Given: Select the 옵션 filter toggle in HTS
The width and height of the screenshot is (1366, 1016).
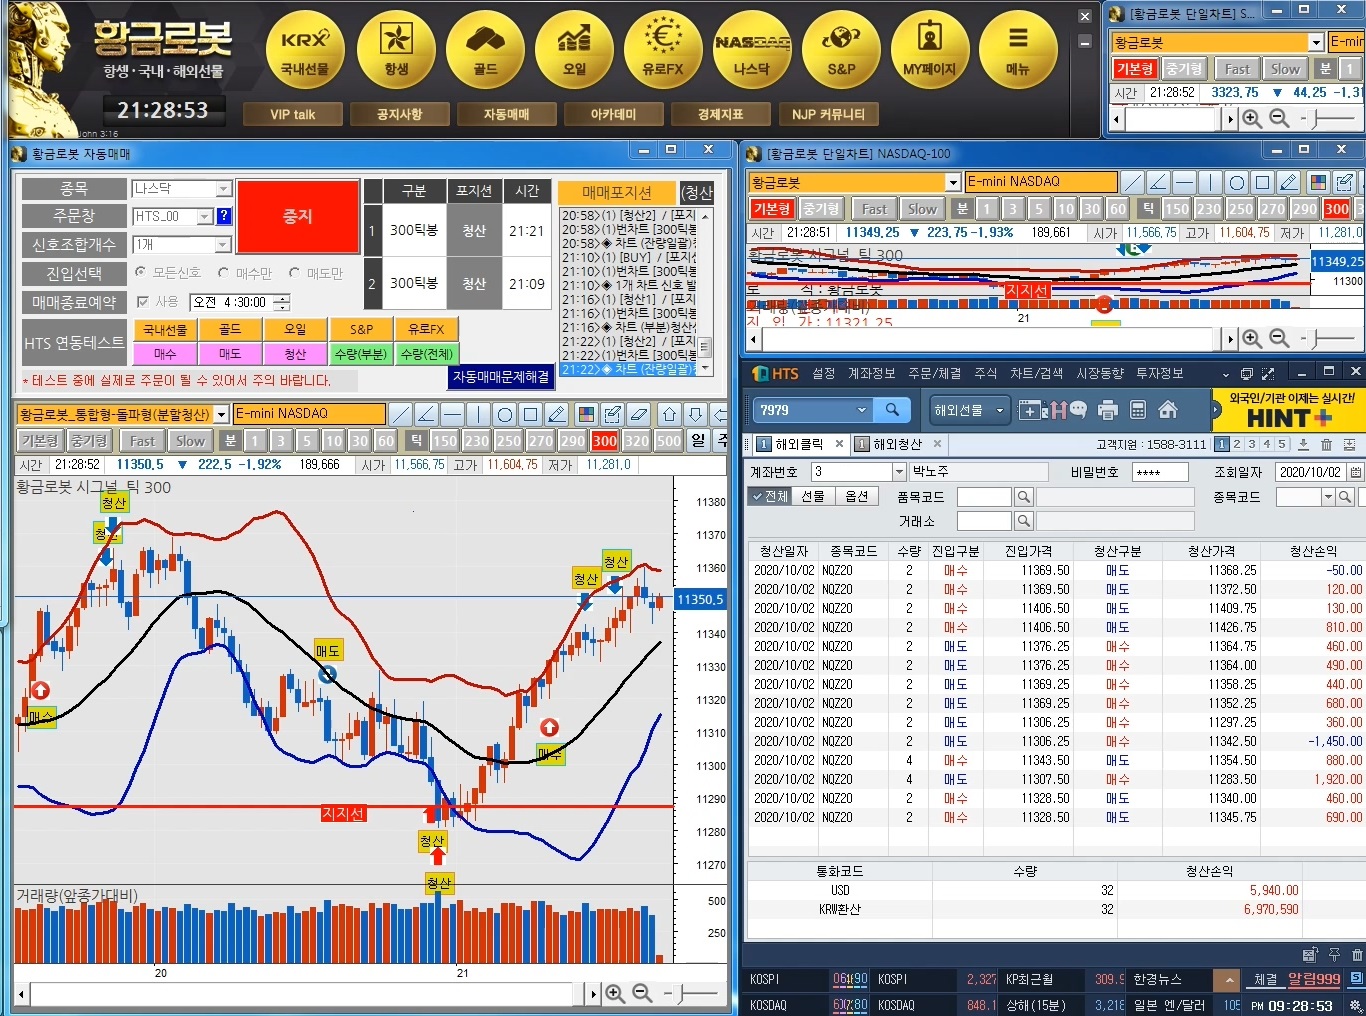Looking at the screenshot, I should (856, 496).
